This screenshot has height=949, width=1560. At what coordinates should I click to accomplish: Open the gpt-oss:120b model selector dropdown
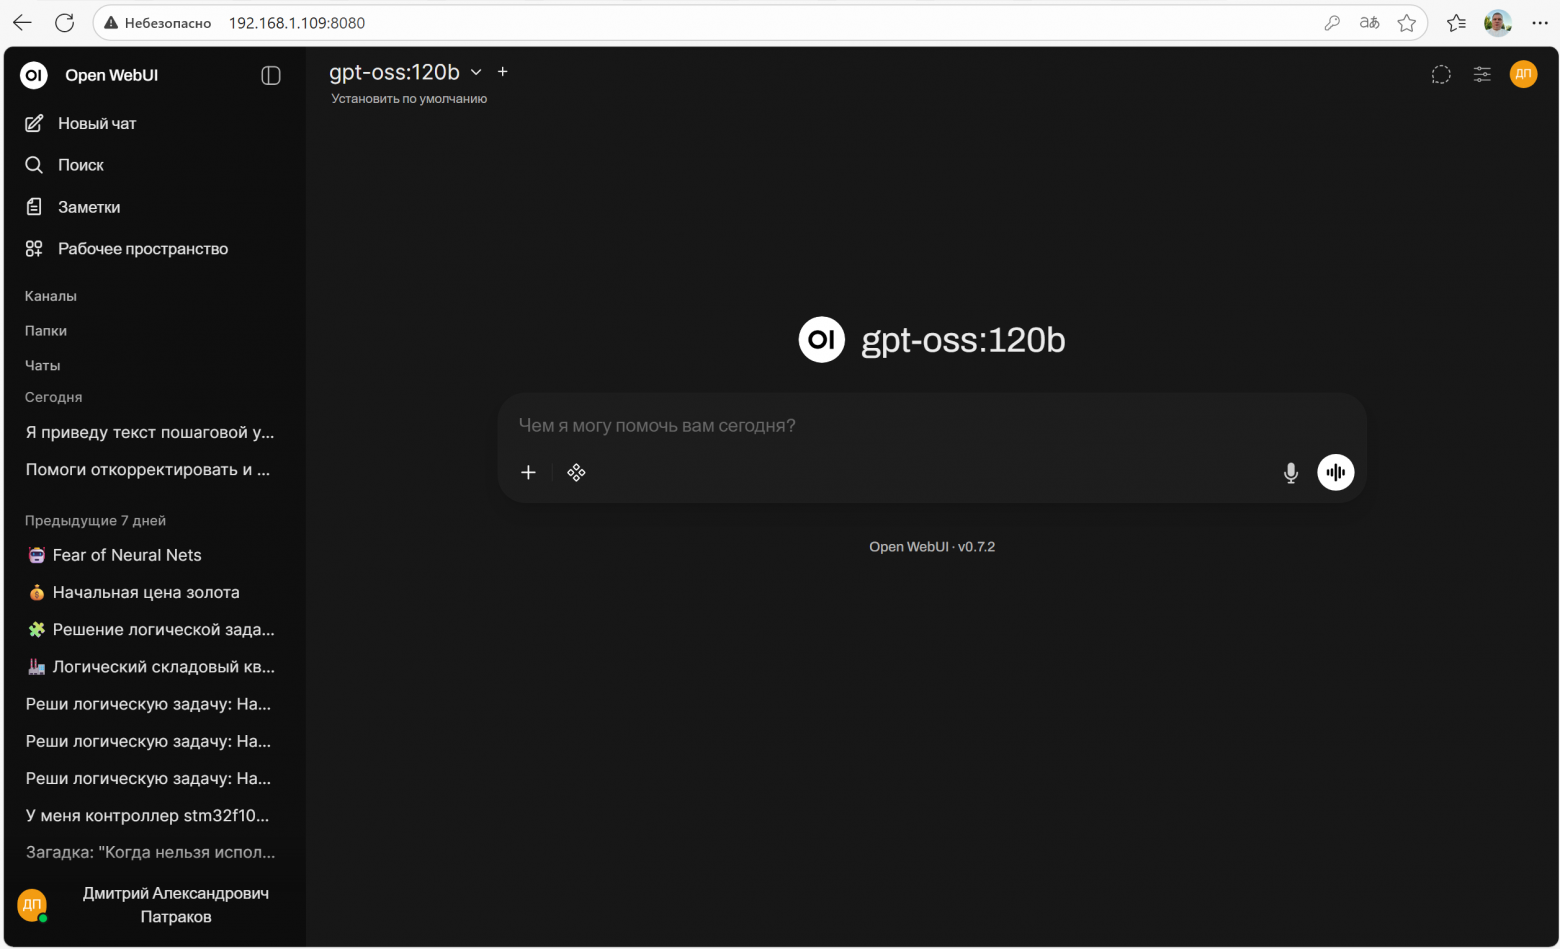click(x=406, y=72)
